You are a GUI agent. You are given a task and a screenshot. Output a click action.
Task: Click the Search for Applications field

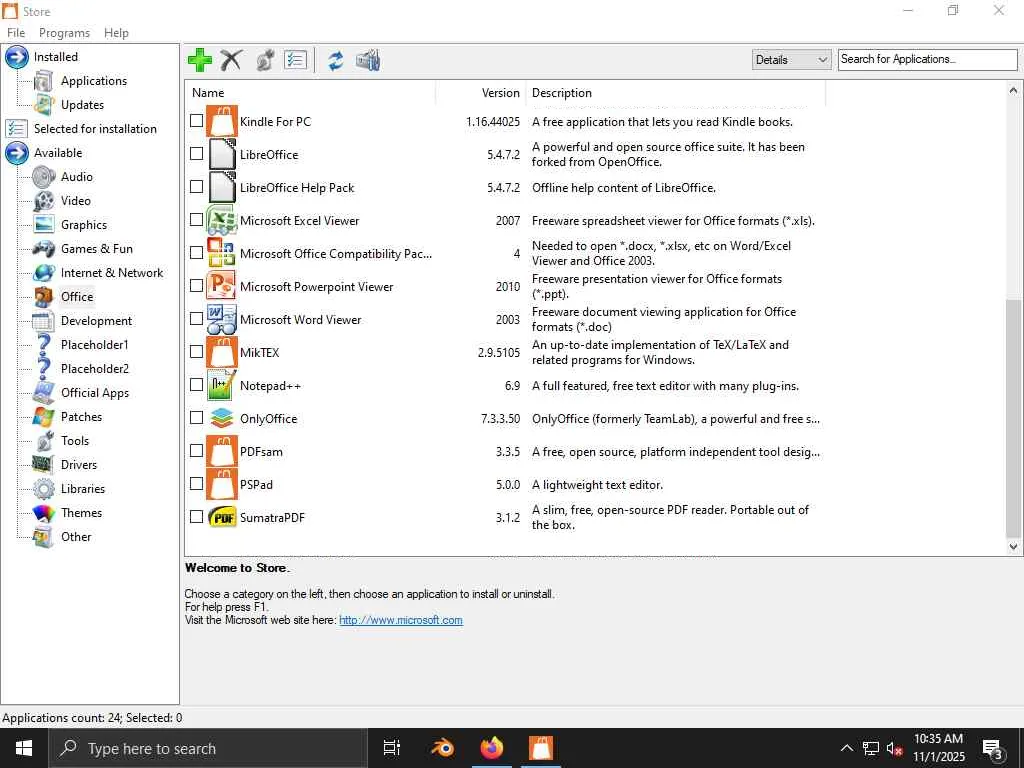927,59
